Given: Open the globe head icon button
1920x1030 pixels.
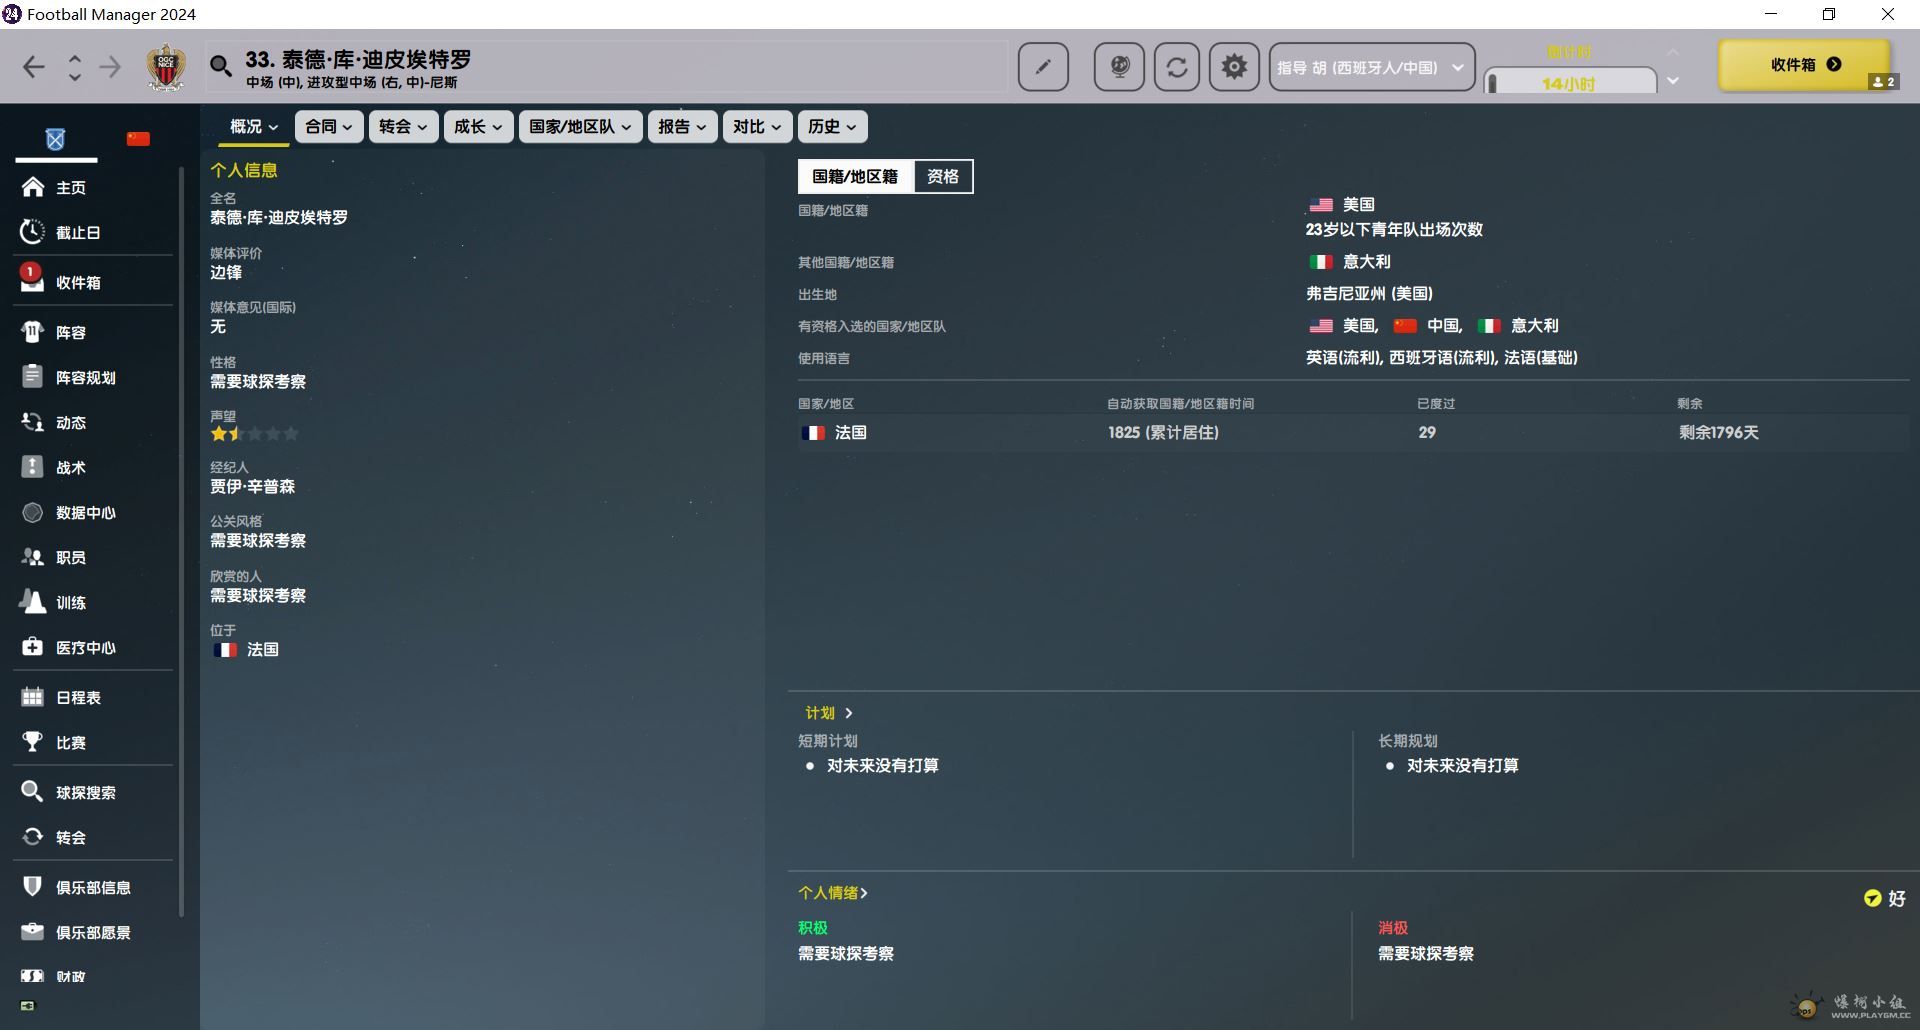Looking at the screenshot, I should click(1119, 67).
